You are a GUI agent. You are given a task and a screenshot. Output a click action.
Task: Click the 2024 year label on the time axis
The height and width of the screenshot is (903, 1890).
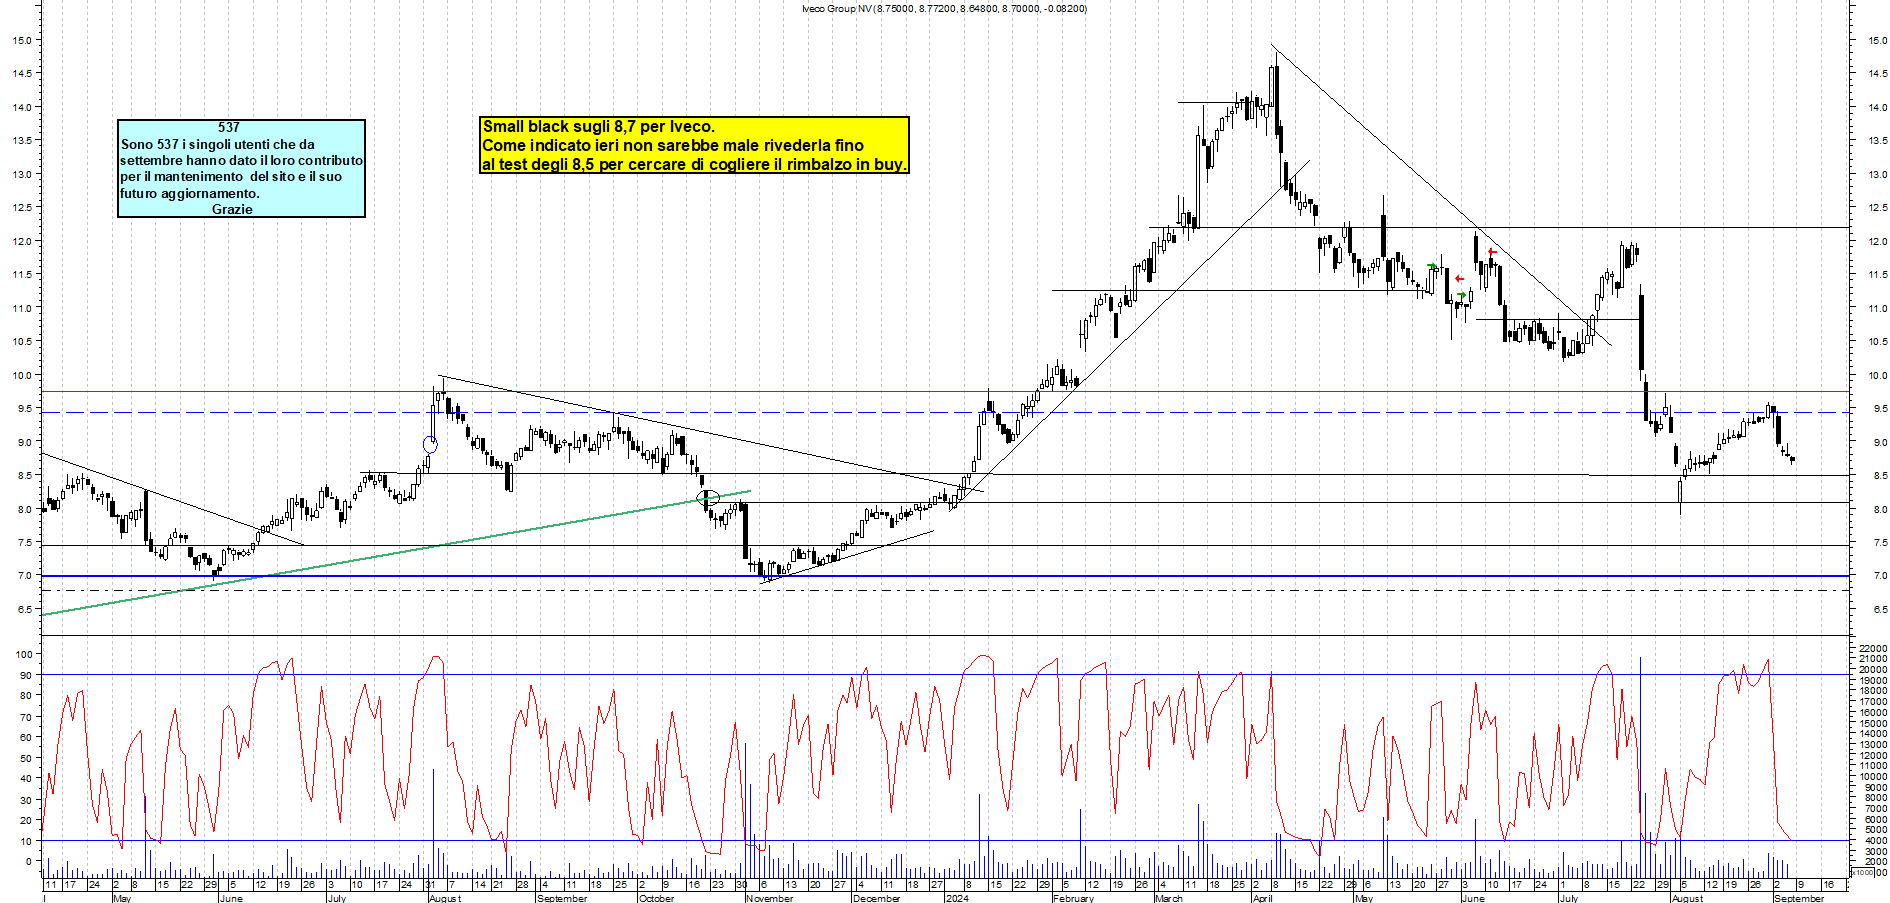[x=957, y=898]
